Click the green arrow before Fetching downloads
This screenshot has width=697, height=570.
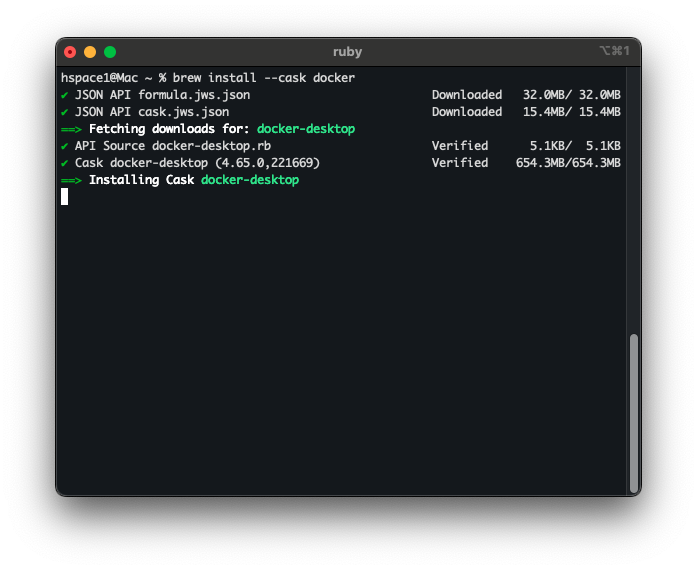pos(71,129)
